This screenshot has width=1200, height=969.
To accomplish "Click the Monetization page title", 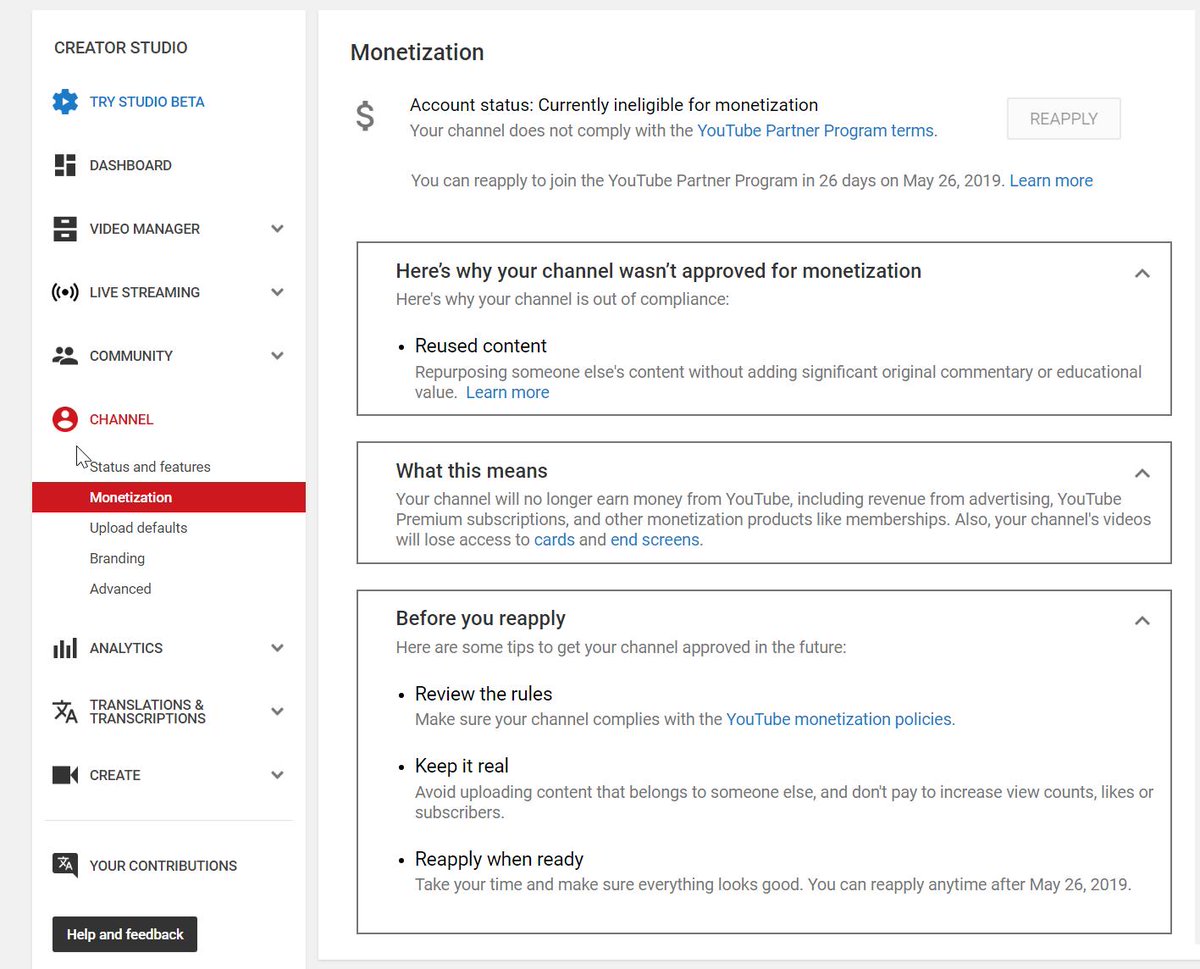I will pos(417,52).
